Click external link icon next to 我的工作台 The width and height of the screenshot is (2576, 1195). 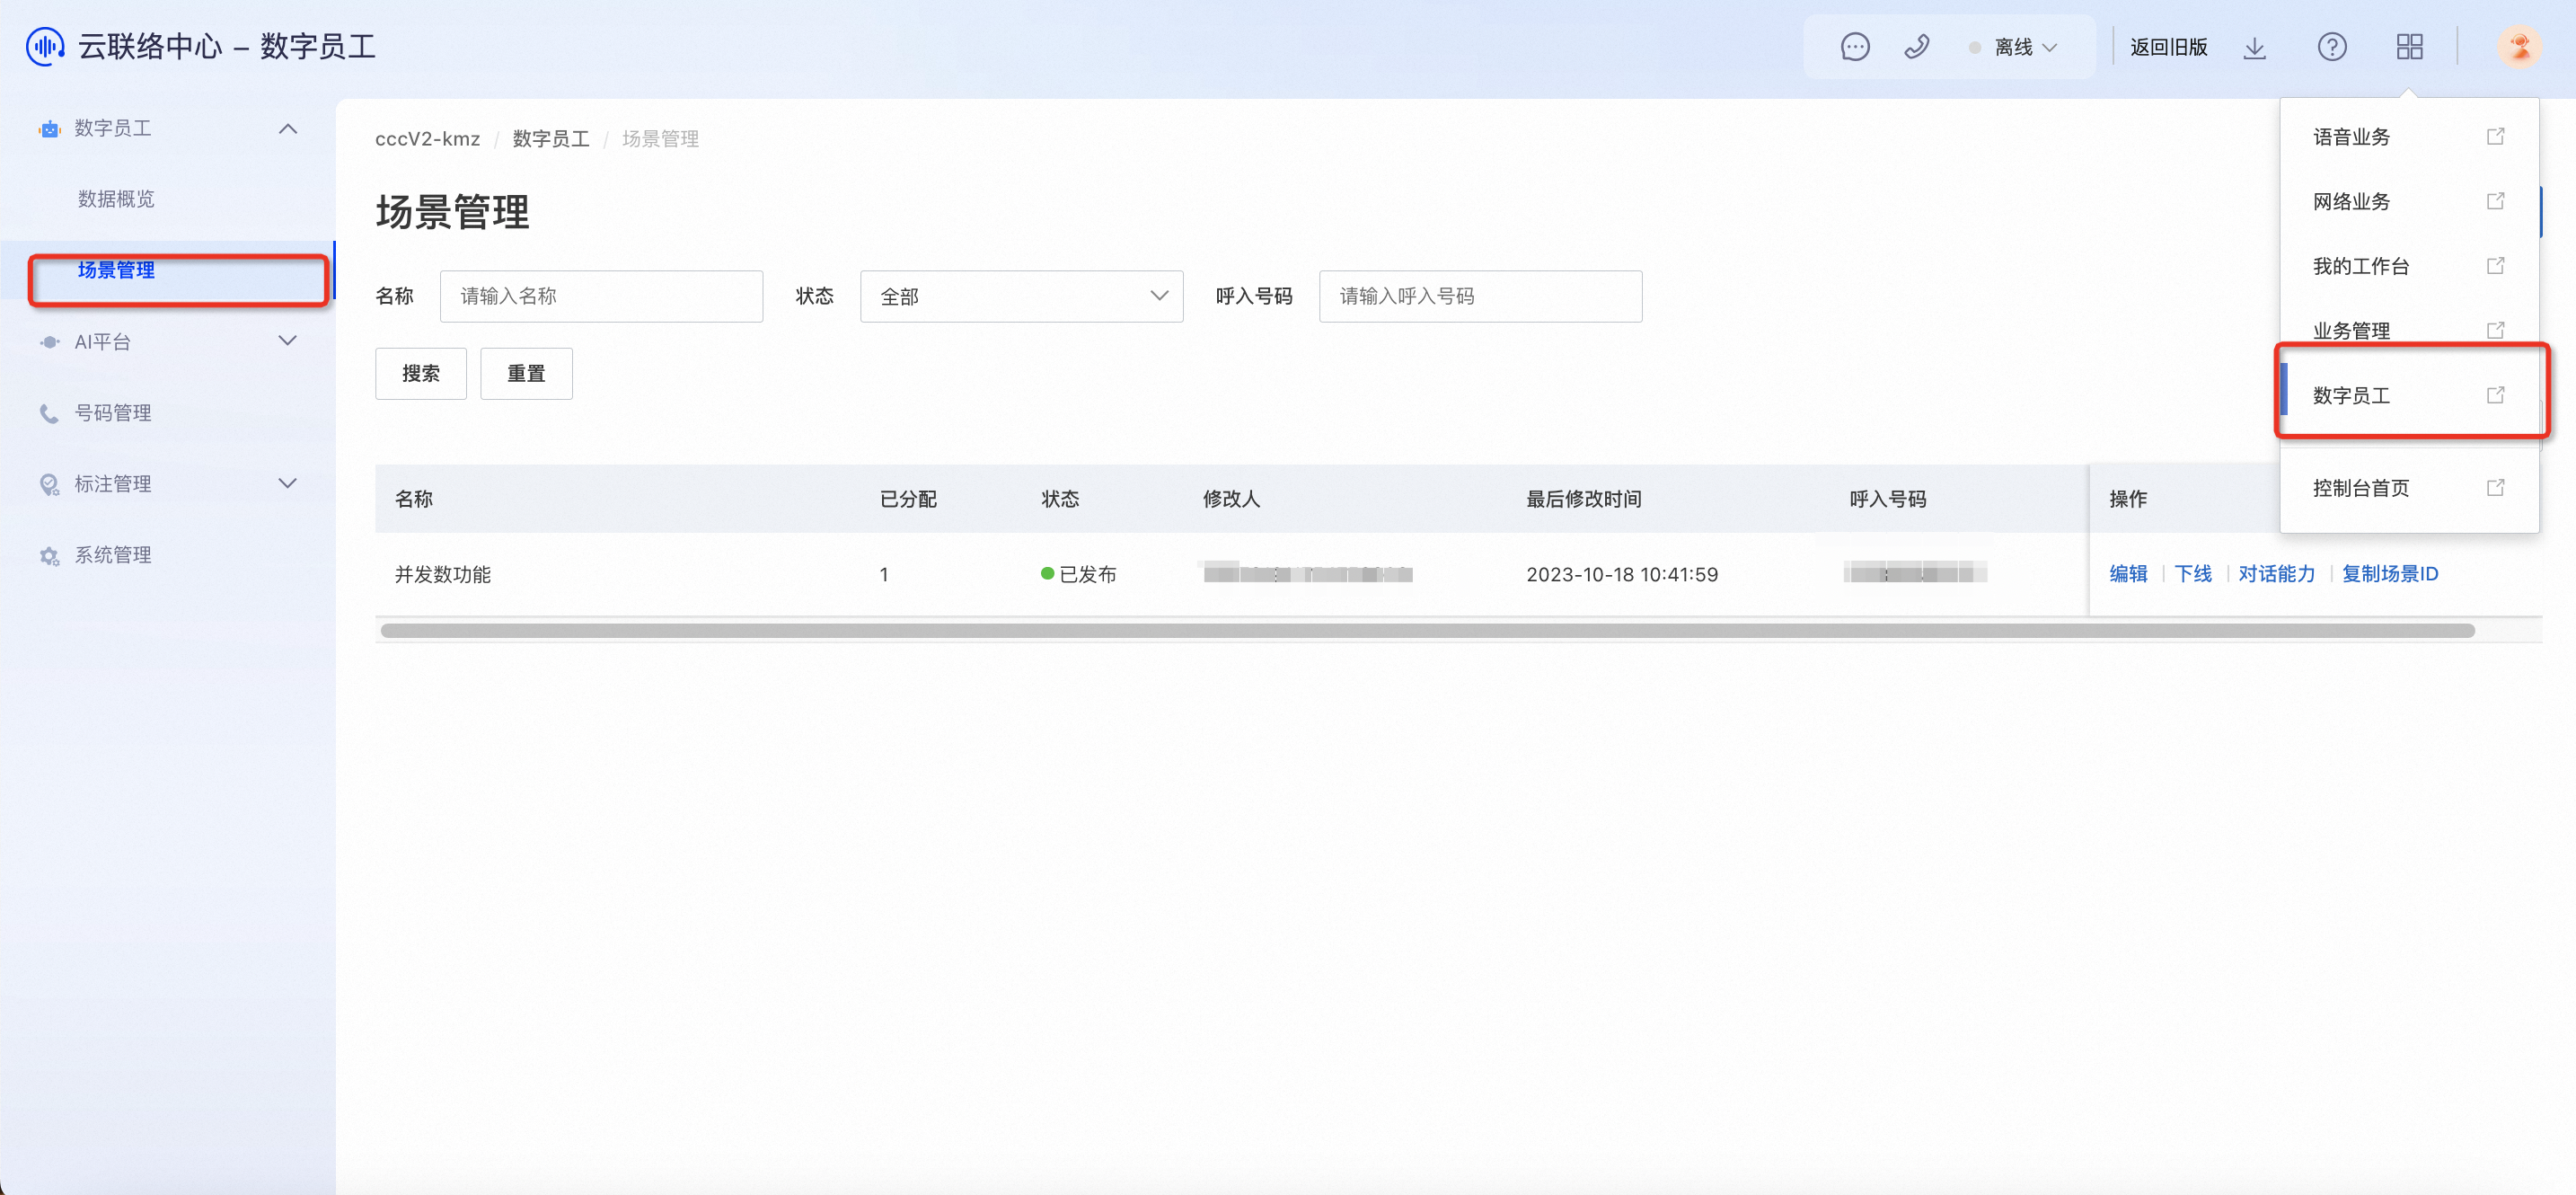pos(2495,265)
